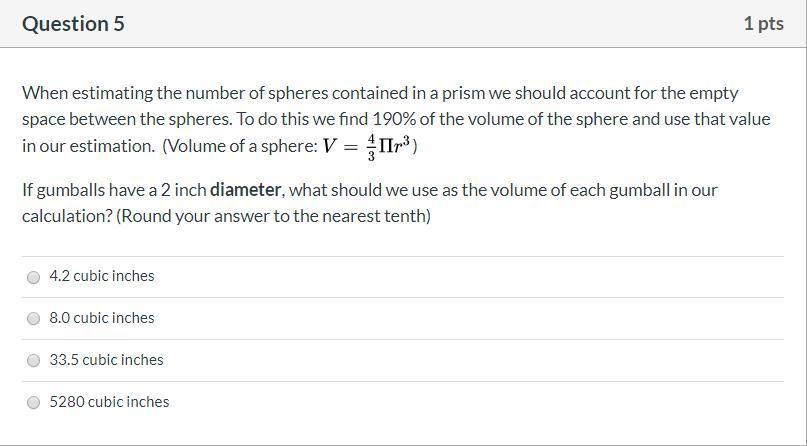This screenshot has height=446, width=807.
Task: Click the "33.5 cubic inches" answer label
Action: coord(107,360)
